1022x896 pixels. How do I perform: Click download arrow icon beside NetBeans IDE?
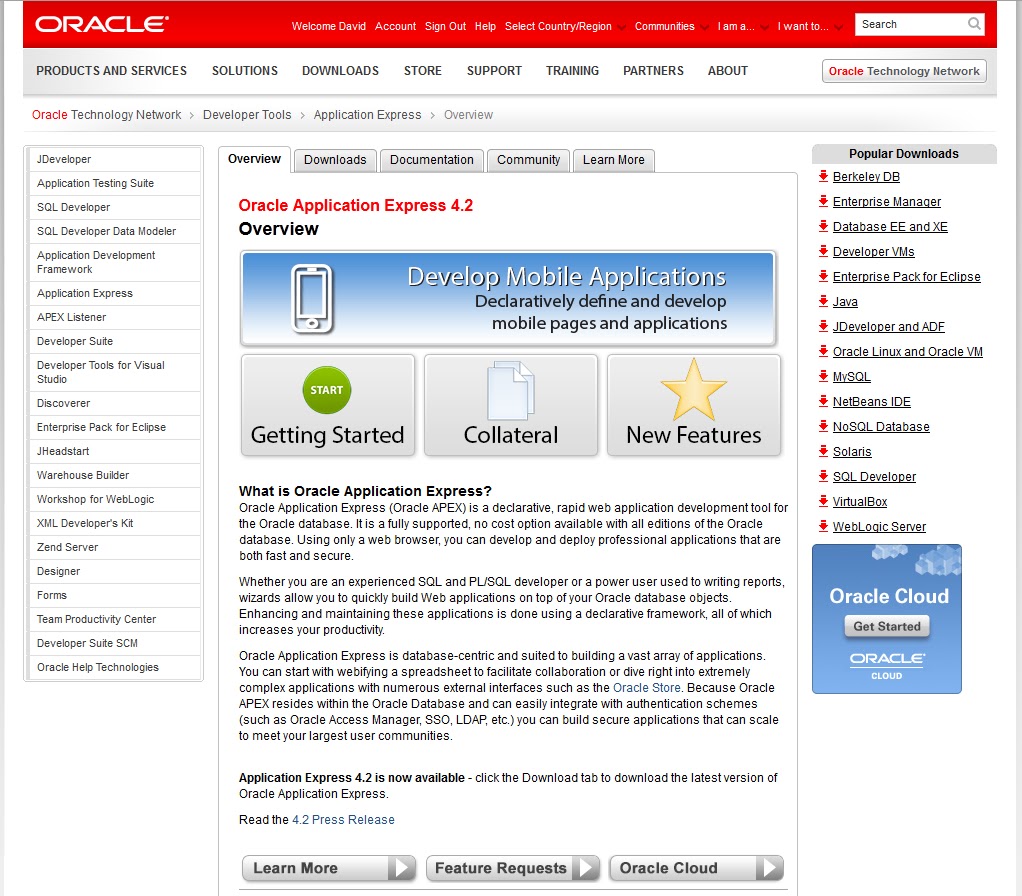point(823,401)
